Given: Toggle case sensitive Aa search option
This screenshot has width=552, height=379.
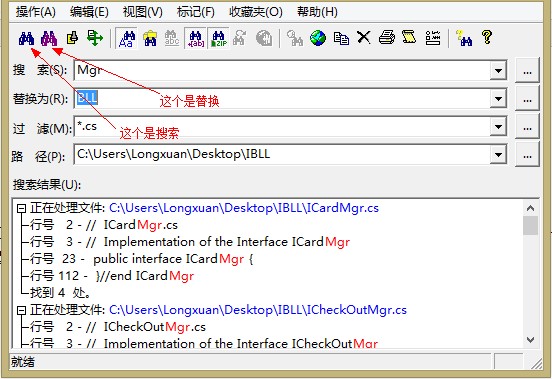Looking at the screenshot, I should (x=127, y=38).
